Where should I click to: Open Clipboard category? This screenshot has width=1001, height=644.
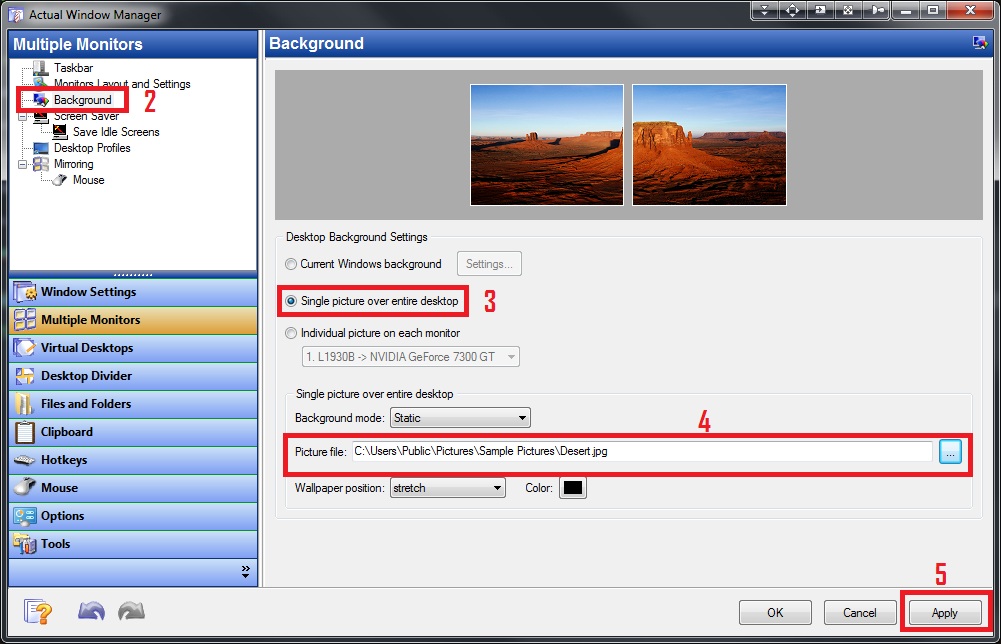[133, 432]
